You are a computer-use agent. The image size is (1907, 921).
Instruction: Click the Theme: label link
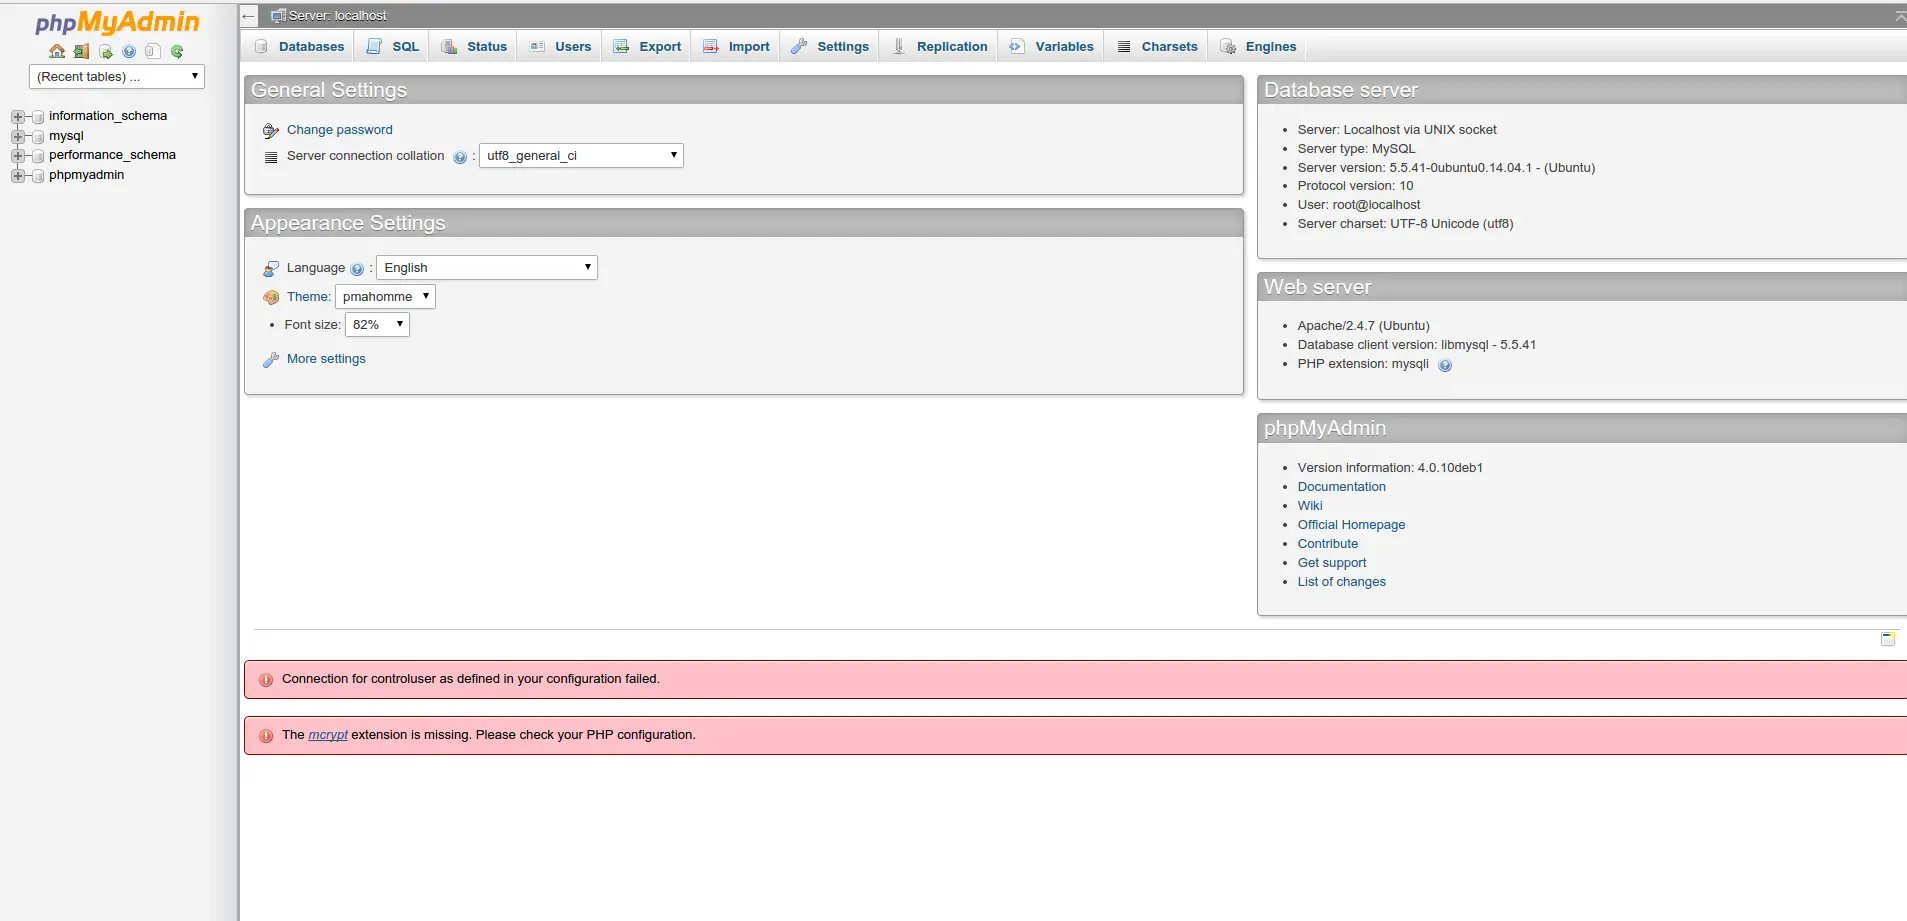pyautogui.click(x=308, y=297)
